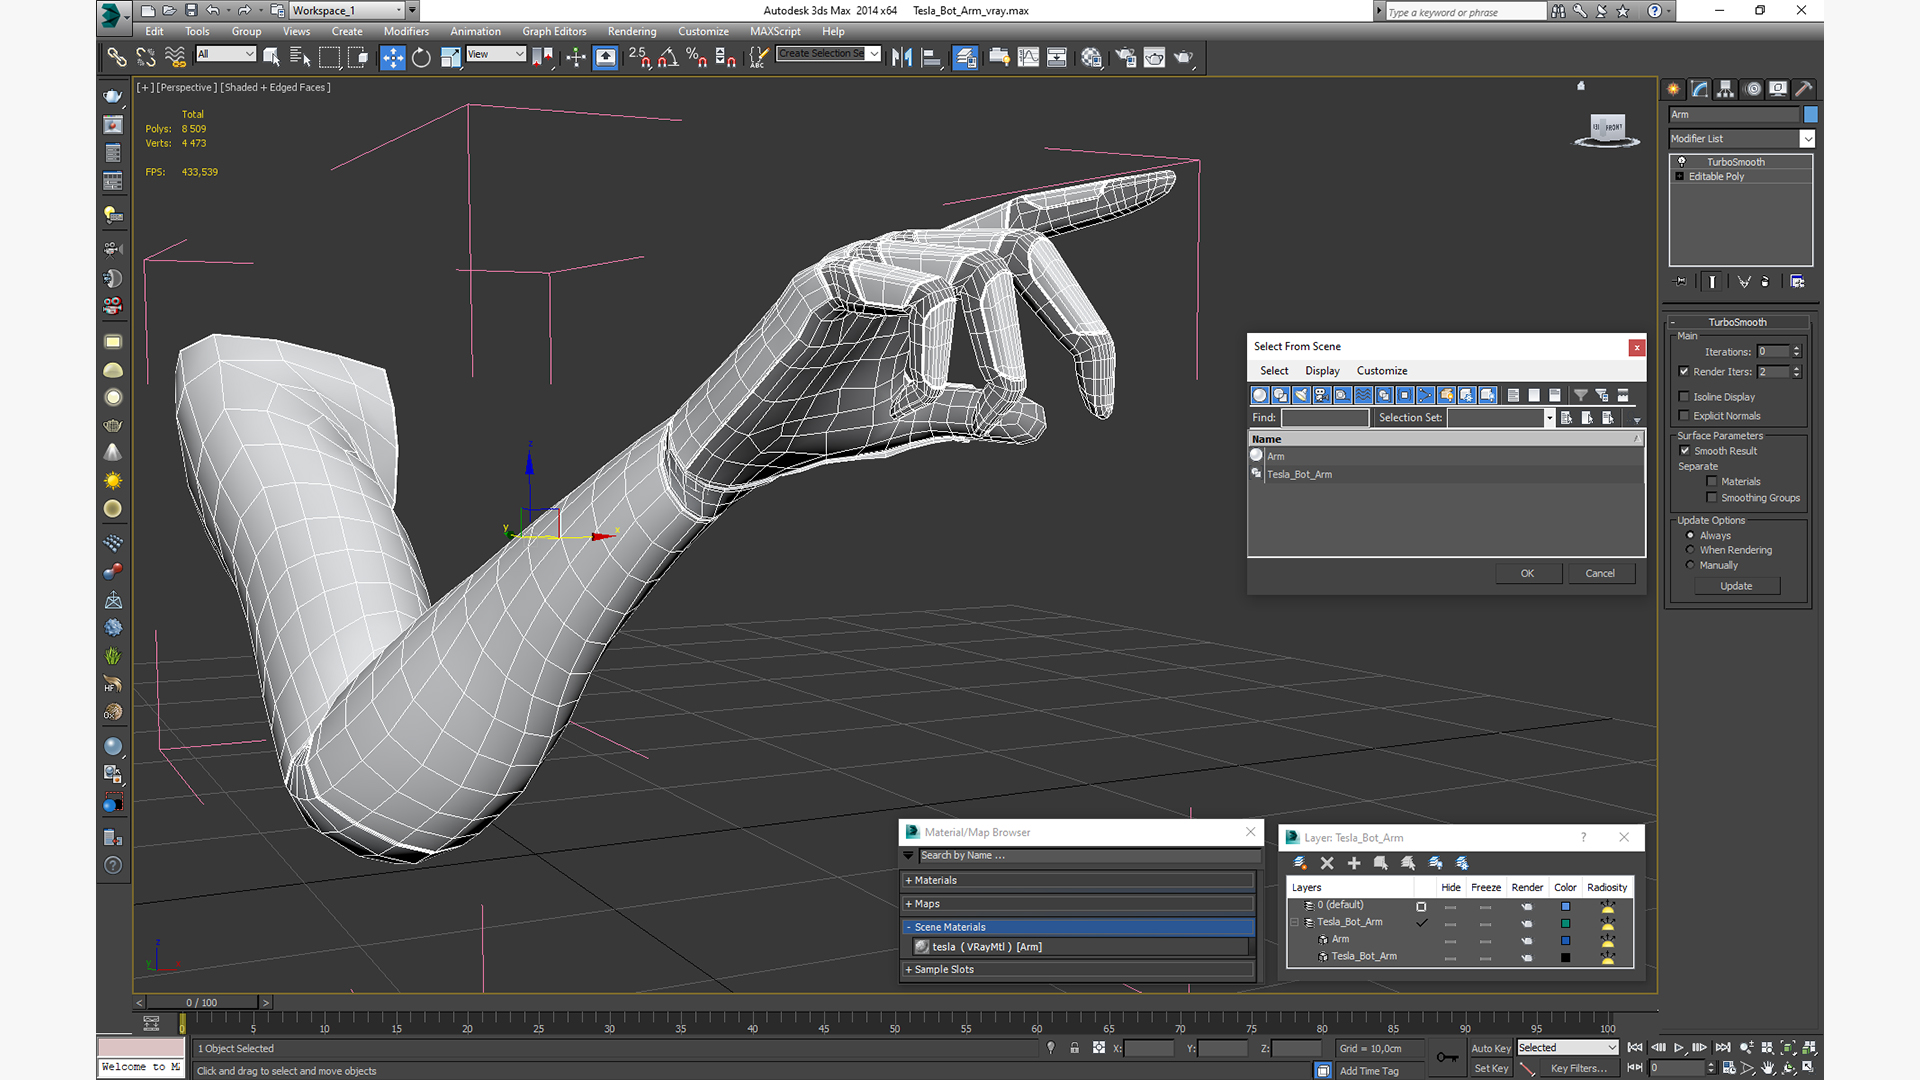Select the Select and Move tool
Viewport: 1920px width, 1080px height.
pos(393,58)
